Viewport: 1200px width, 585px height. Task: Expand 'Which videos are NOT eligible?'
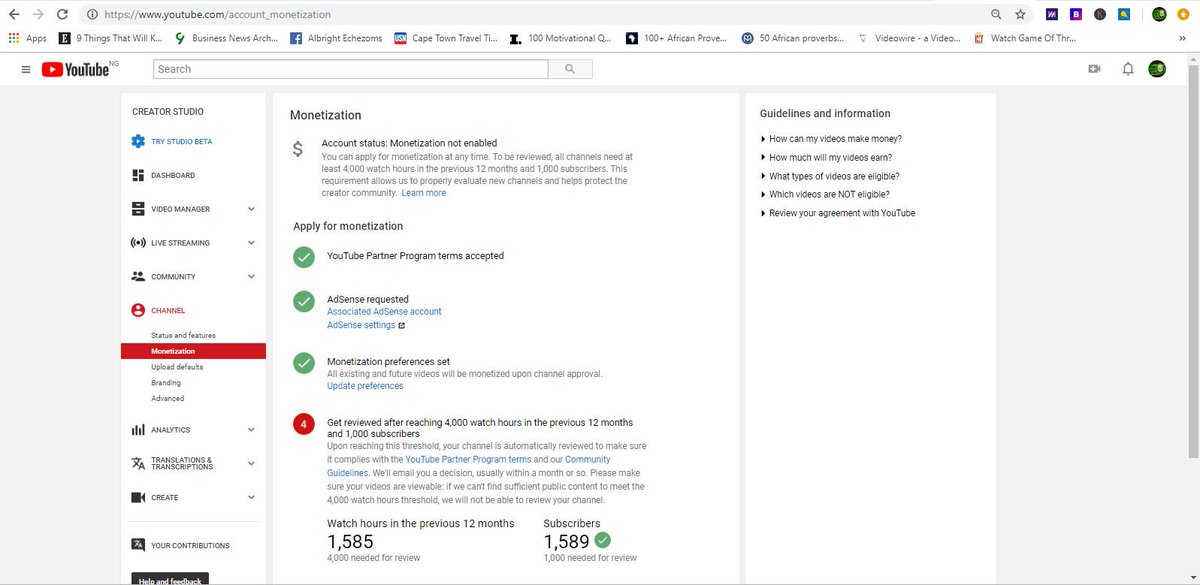coord(825,194)
